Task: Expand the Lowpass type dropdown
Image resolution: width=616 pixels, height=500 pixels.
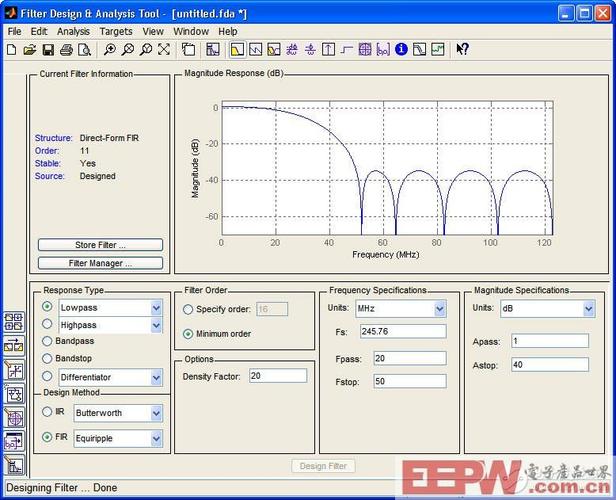Action: tap(156, 308)
